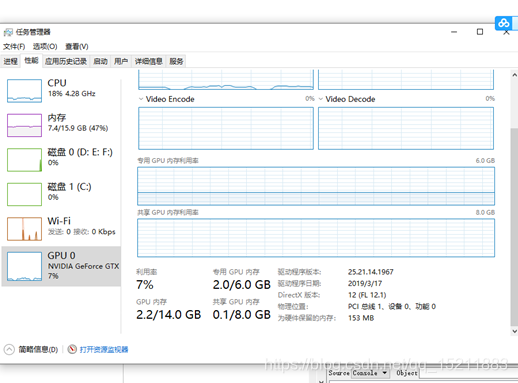Click the 2.0/6.0 GB dedicated memory value
Image resolution: width=518 pixels, height=383 pixels.
tap(242, 285)
